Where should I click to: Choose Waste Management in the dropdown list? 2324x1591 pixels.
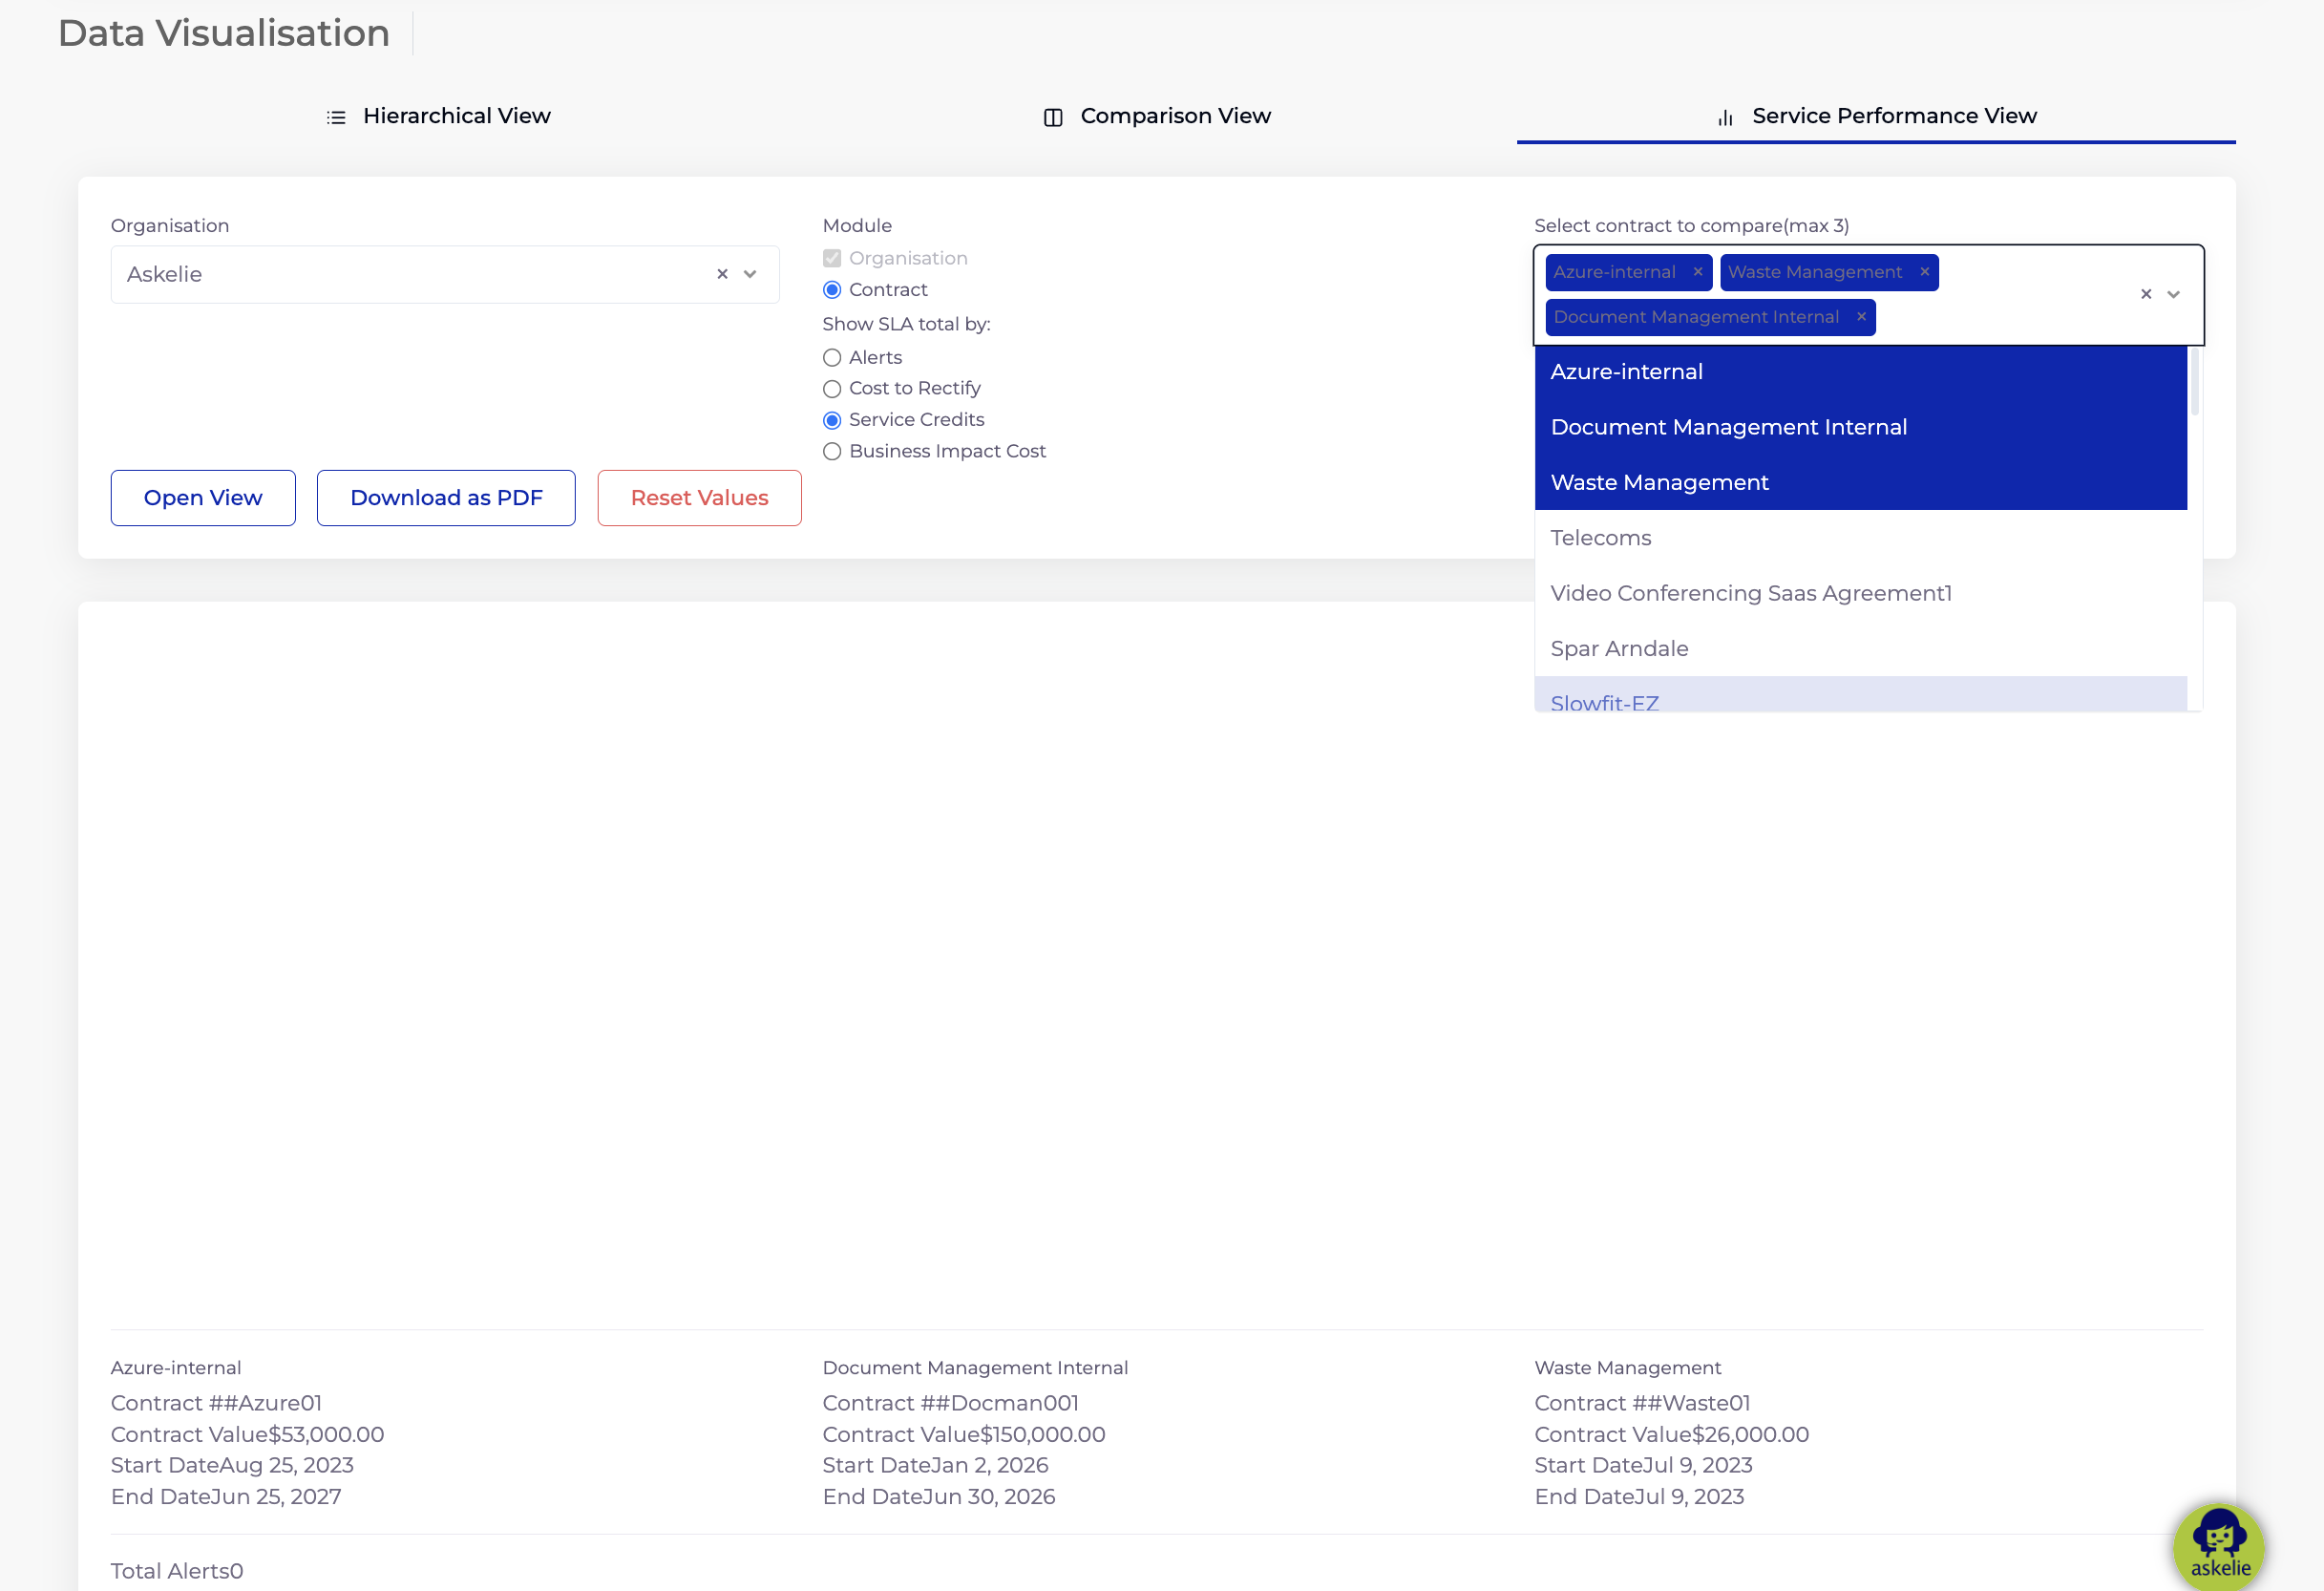tap(1861, 483)
